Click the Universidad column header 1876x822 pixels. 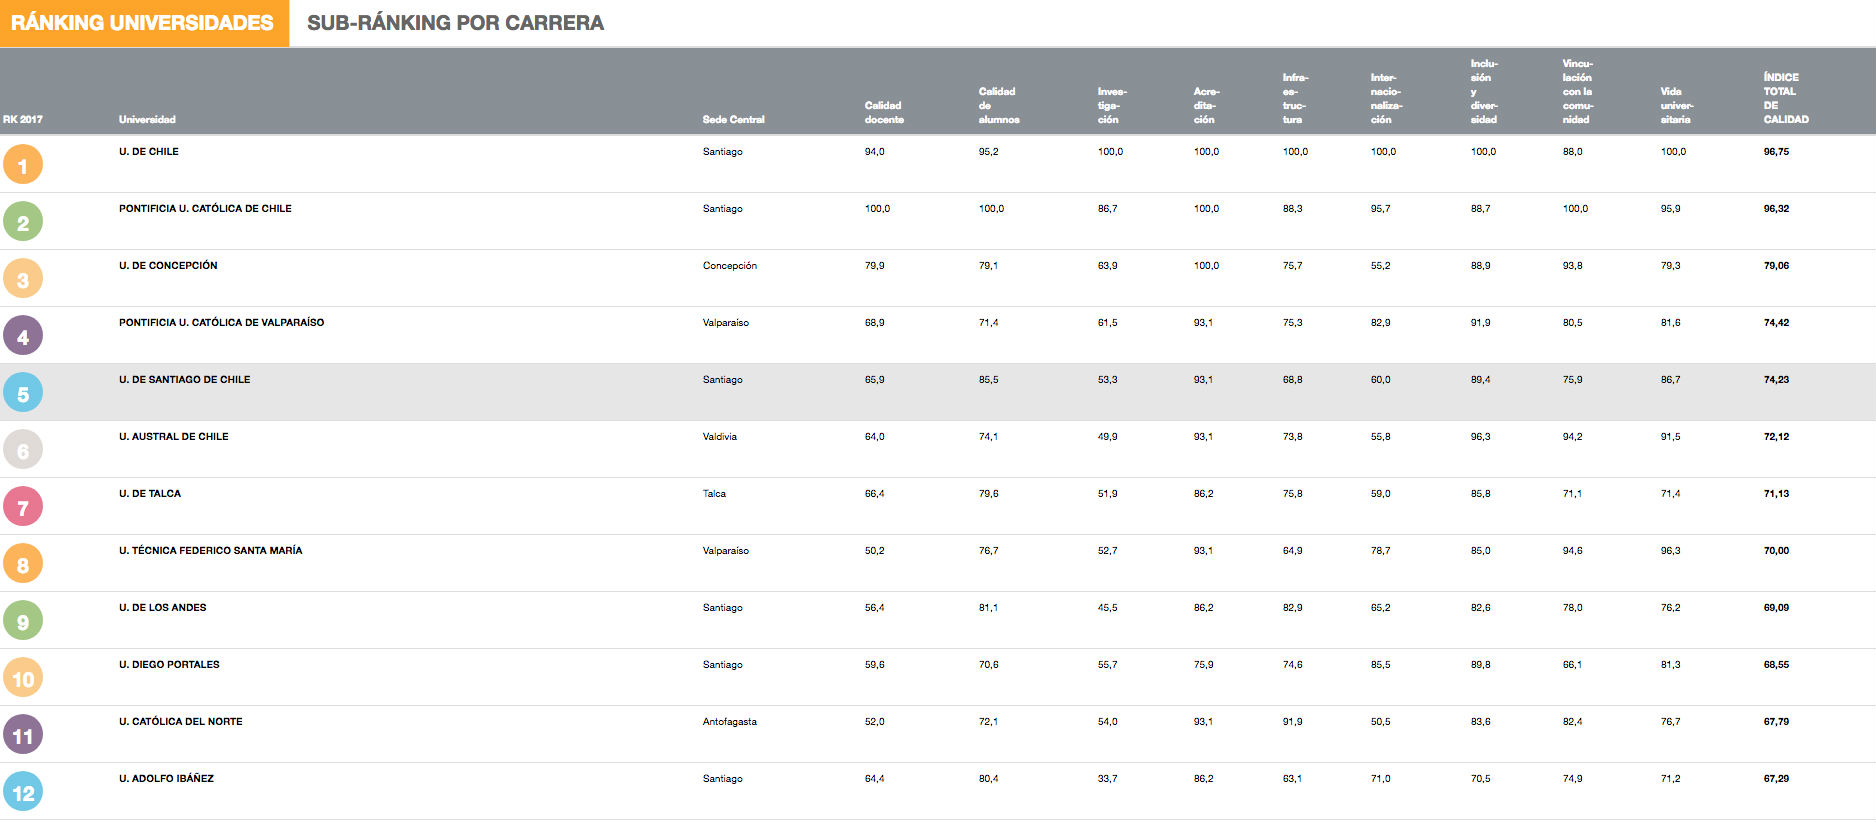coord(147,119)
